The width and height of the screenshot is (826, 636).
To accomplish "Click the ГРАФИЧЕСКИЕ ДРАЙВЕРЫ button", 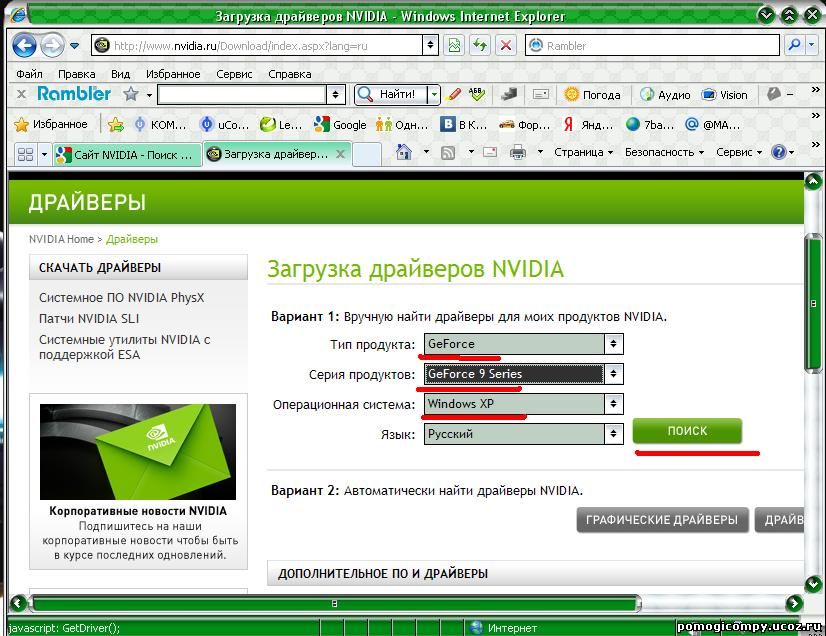I will tap(662, 520).
